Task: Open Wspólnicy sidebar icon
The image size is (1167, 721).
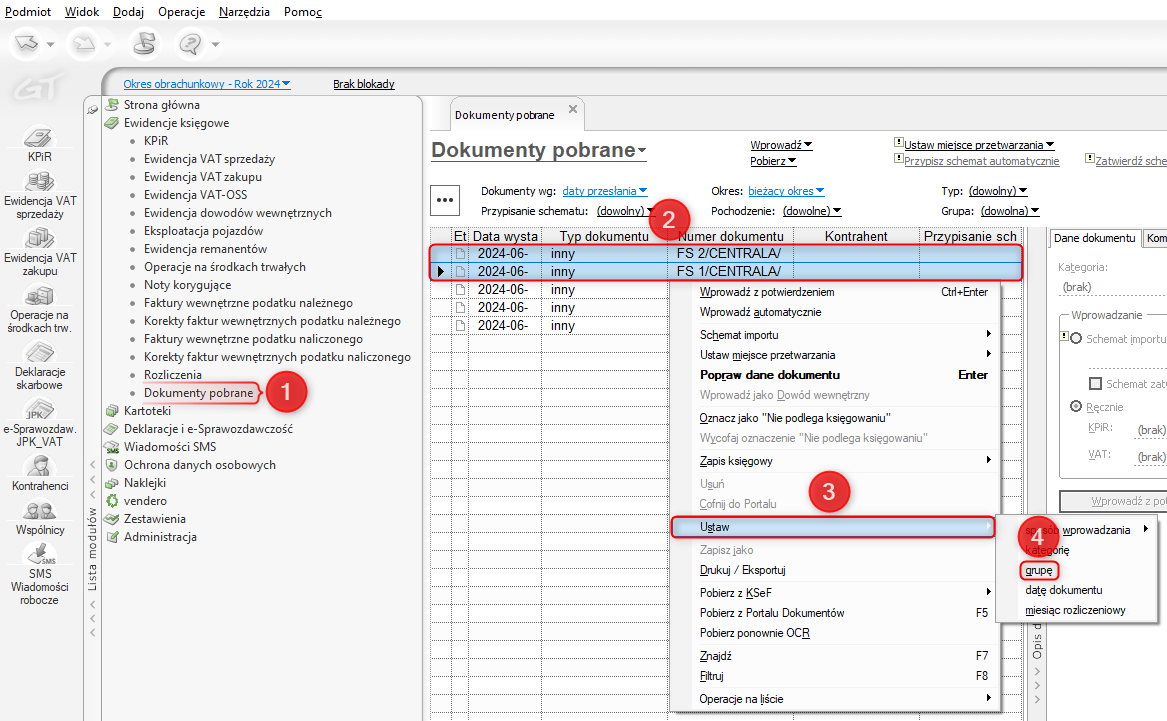Action: click(x=40, y=511)
